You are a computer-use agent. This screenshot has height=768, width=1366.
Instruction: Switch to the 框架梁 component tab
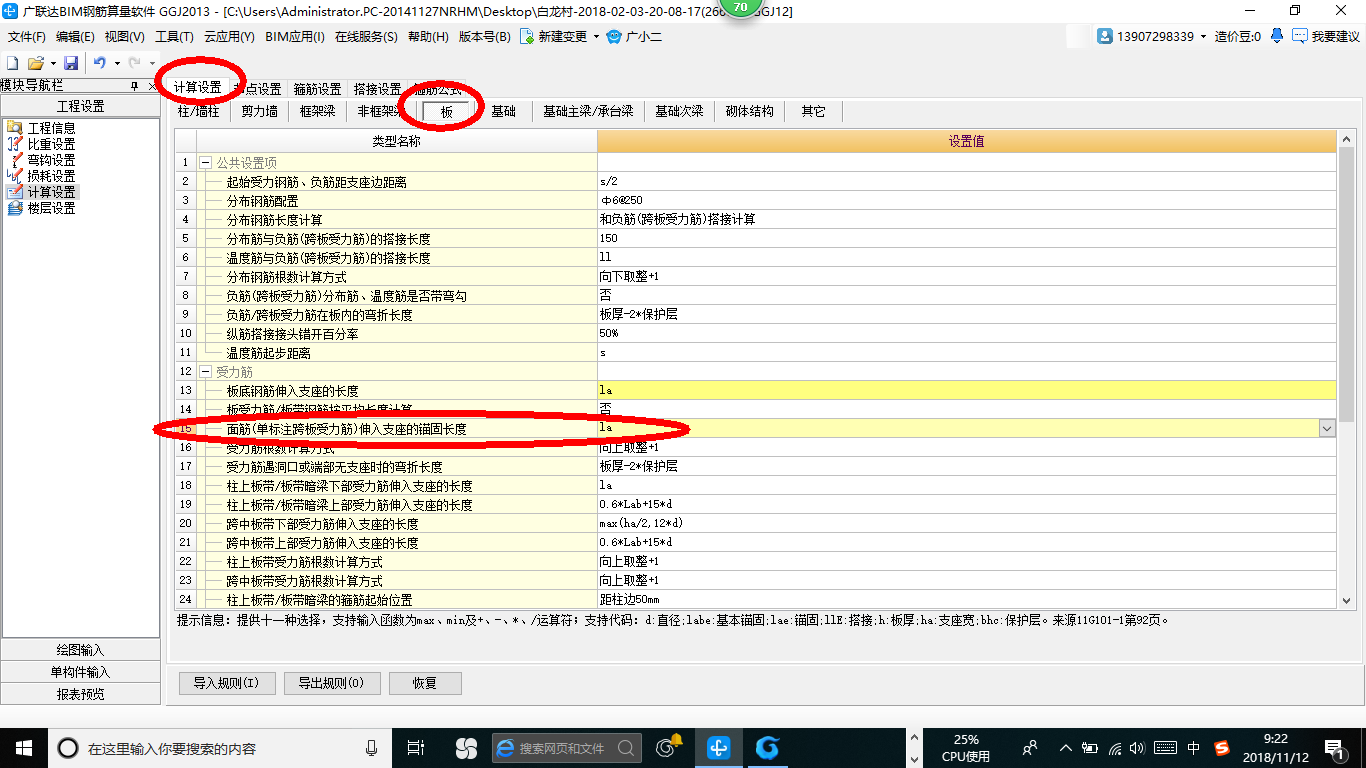[x=318, y=111]
